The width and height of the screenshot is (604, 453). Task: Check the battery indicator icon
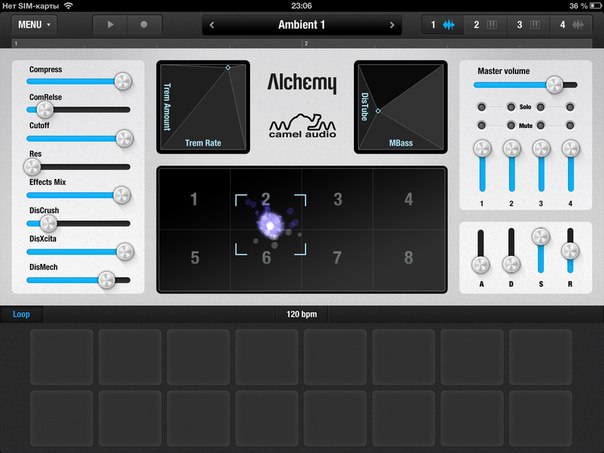[x=596, y=6]
